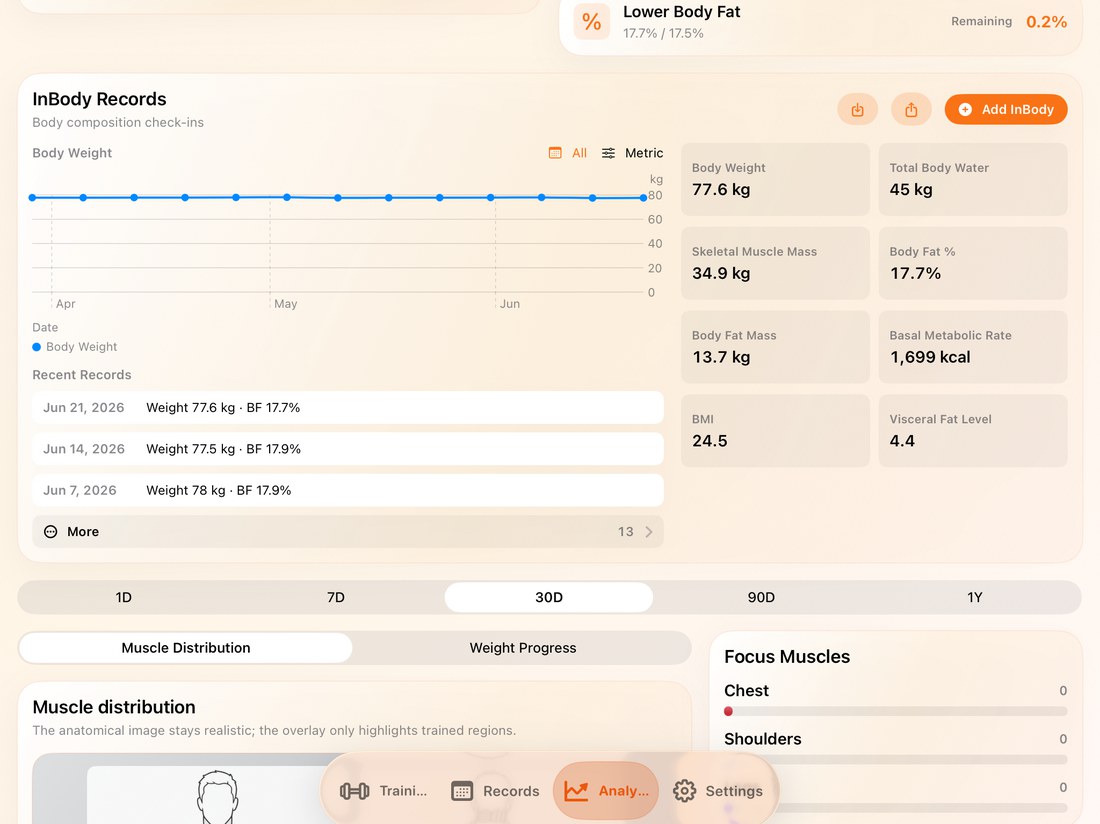Click the sliders icon beside Metric
Image resolution: width=1100 pixels, height=824 pixels.
pos(608,153)
